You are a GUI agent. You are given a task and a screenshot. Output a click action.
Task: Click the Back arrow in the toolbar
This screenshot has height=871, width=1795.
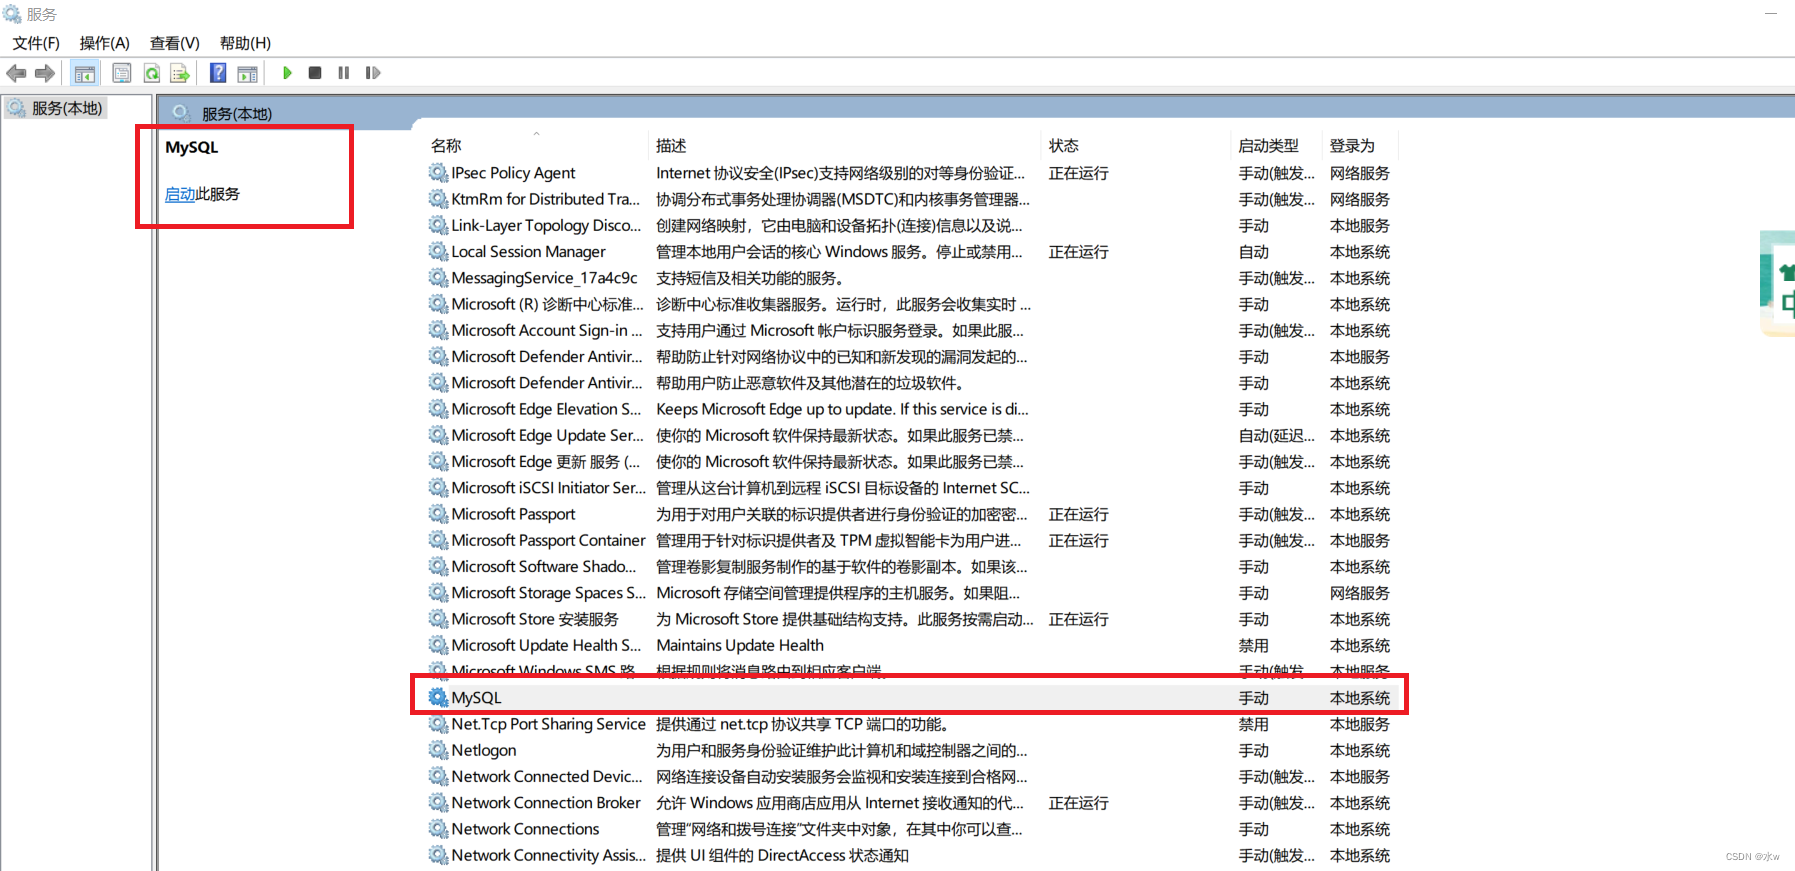[17, 73]
